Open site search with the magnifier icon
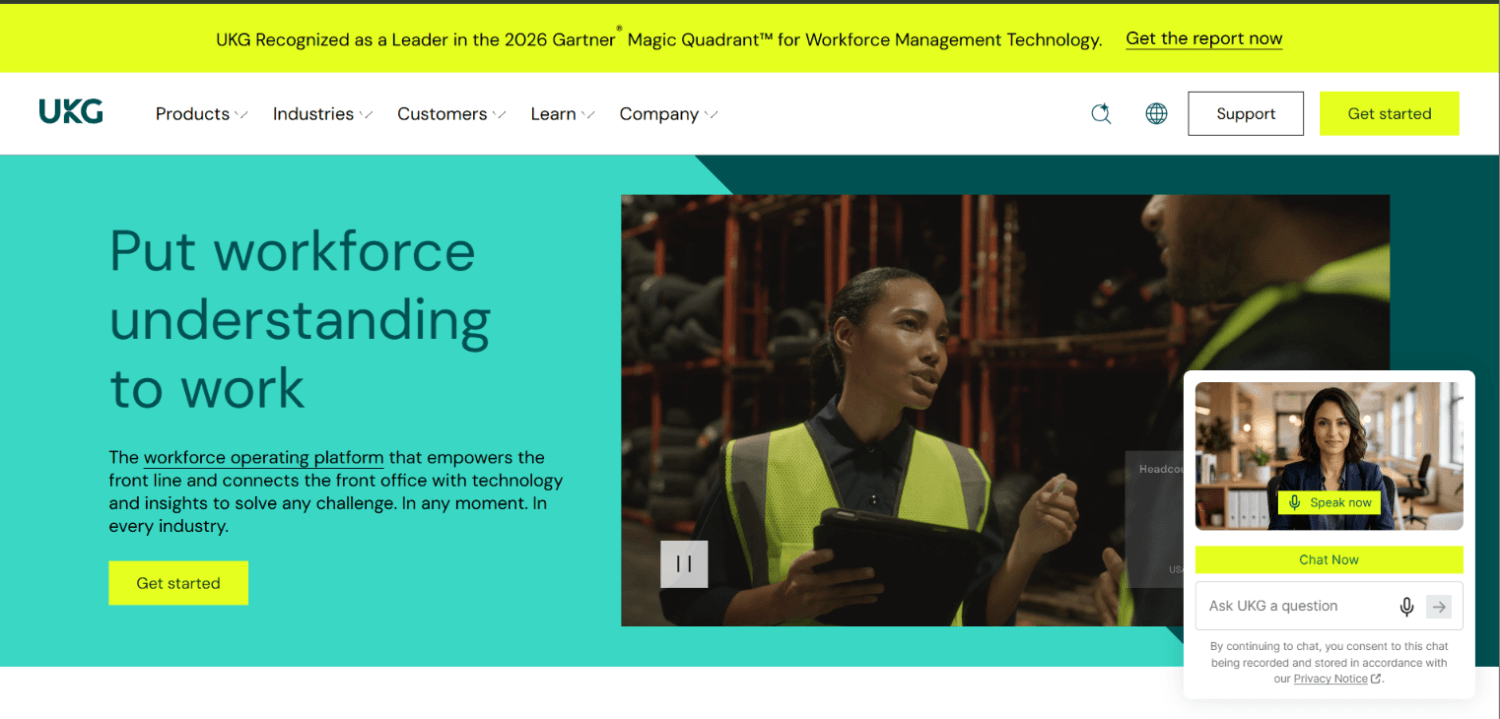Screen dimensions: 1500x719 coord(1101,114)
